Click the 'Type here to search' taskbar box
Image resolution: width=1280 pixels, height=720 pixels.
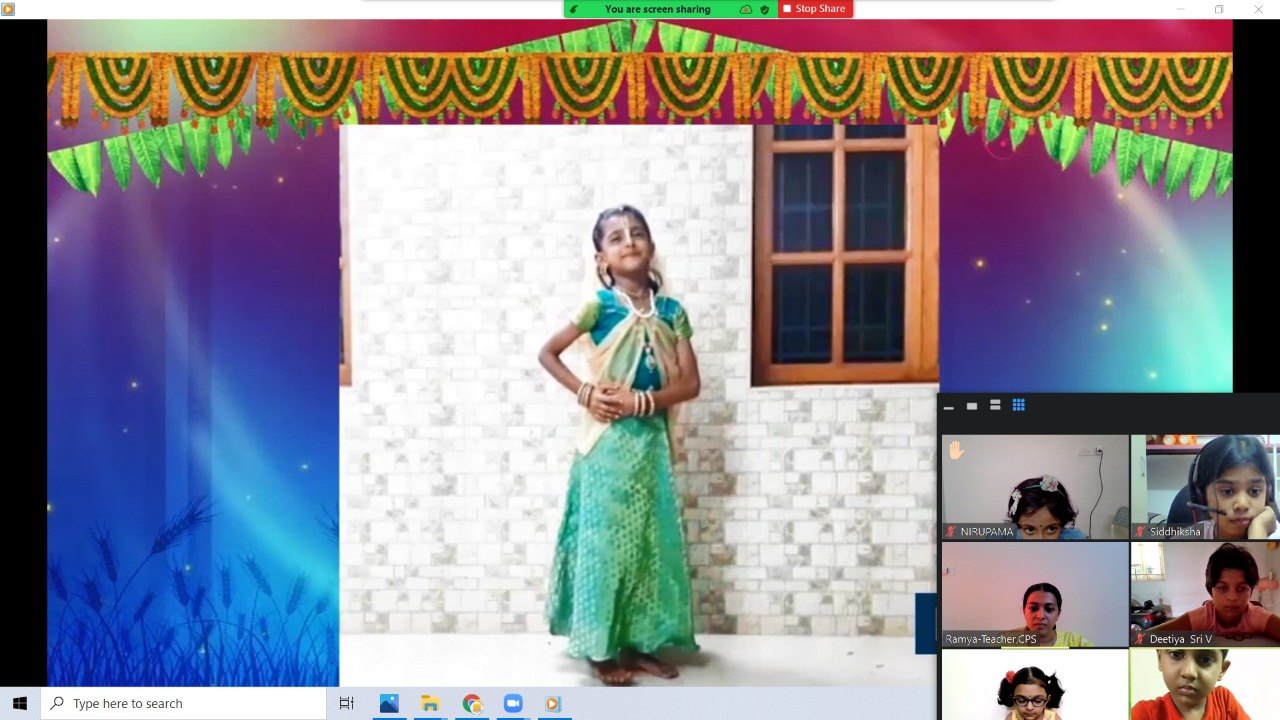pyautogui.click(x=184, y=704)
